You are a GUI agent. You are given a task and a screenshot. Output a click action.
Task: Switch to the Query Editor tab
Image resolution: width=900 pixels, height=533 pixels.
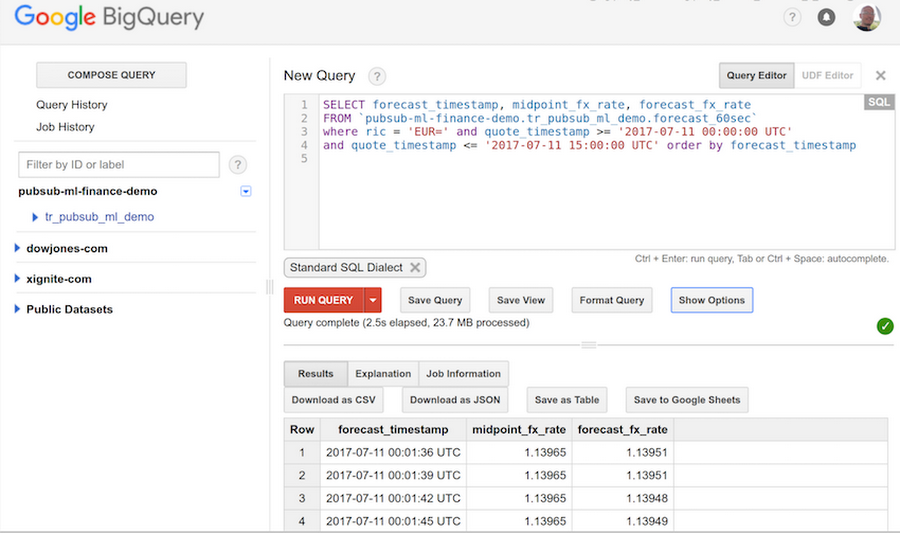[757, 75]
